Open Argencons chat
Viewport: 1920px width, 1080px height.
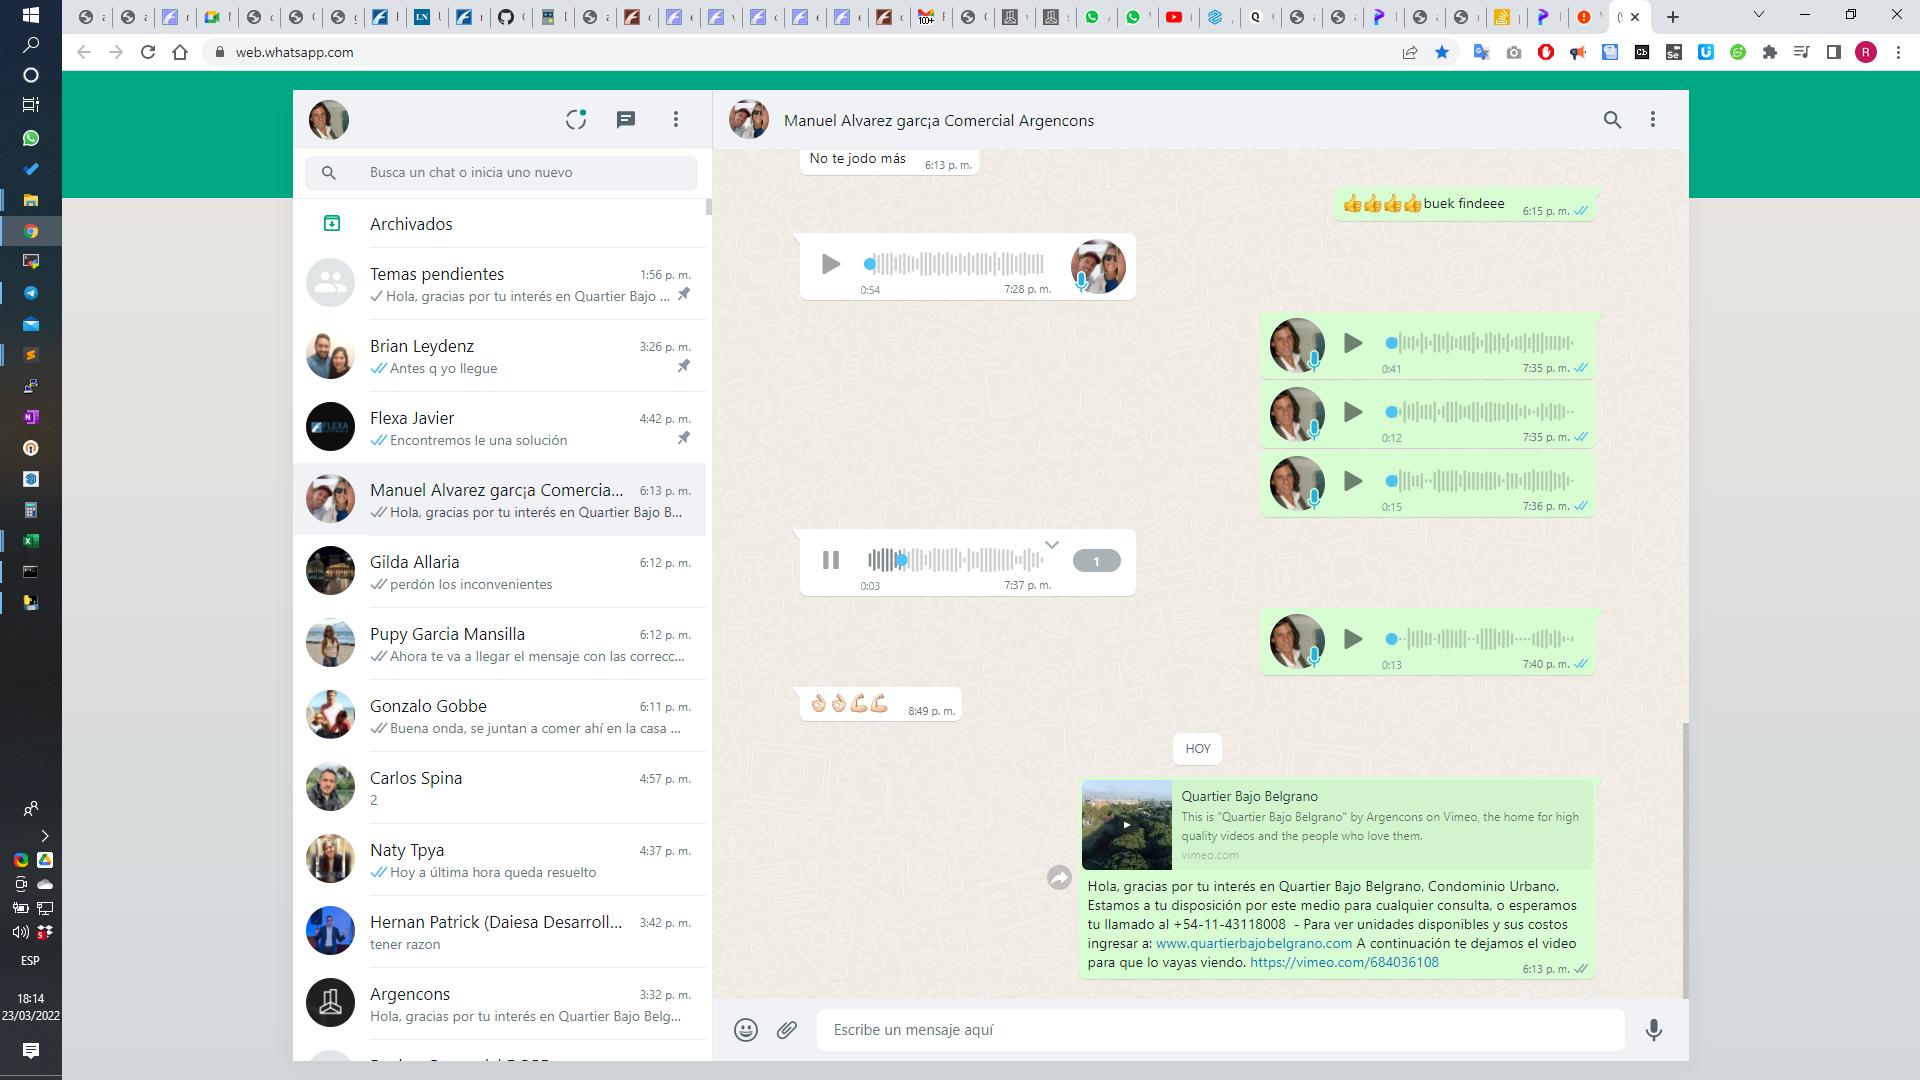click(x=500, y=1004)
